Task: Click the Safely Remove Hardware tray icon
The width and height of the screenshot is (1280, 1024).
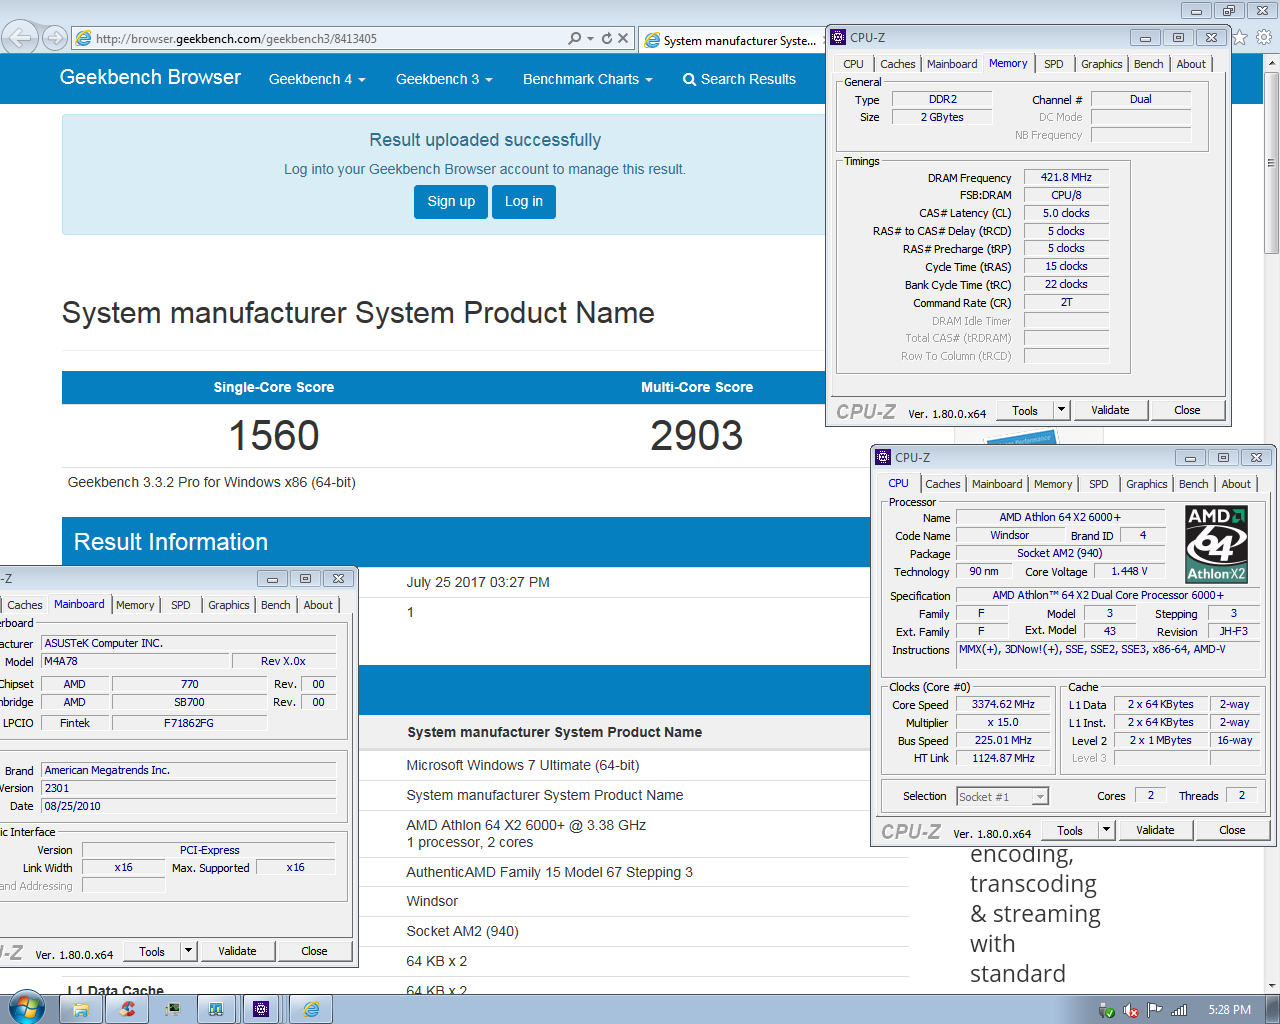Action: click(x=1107, y=1010)
